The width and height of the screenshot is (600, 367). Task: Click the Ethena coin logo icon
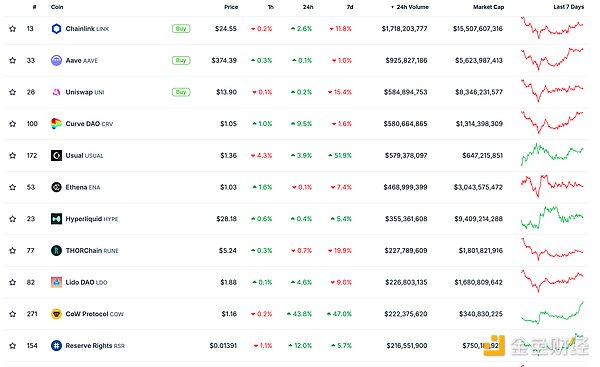tap(56, 187)
